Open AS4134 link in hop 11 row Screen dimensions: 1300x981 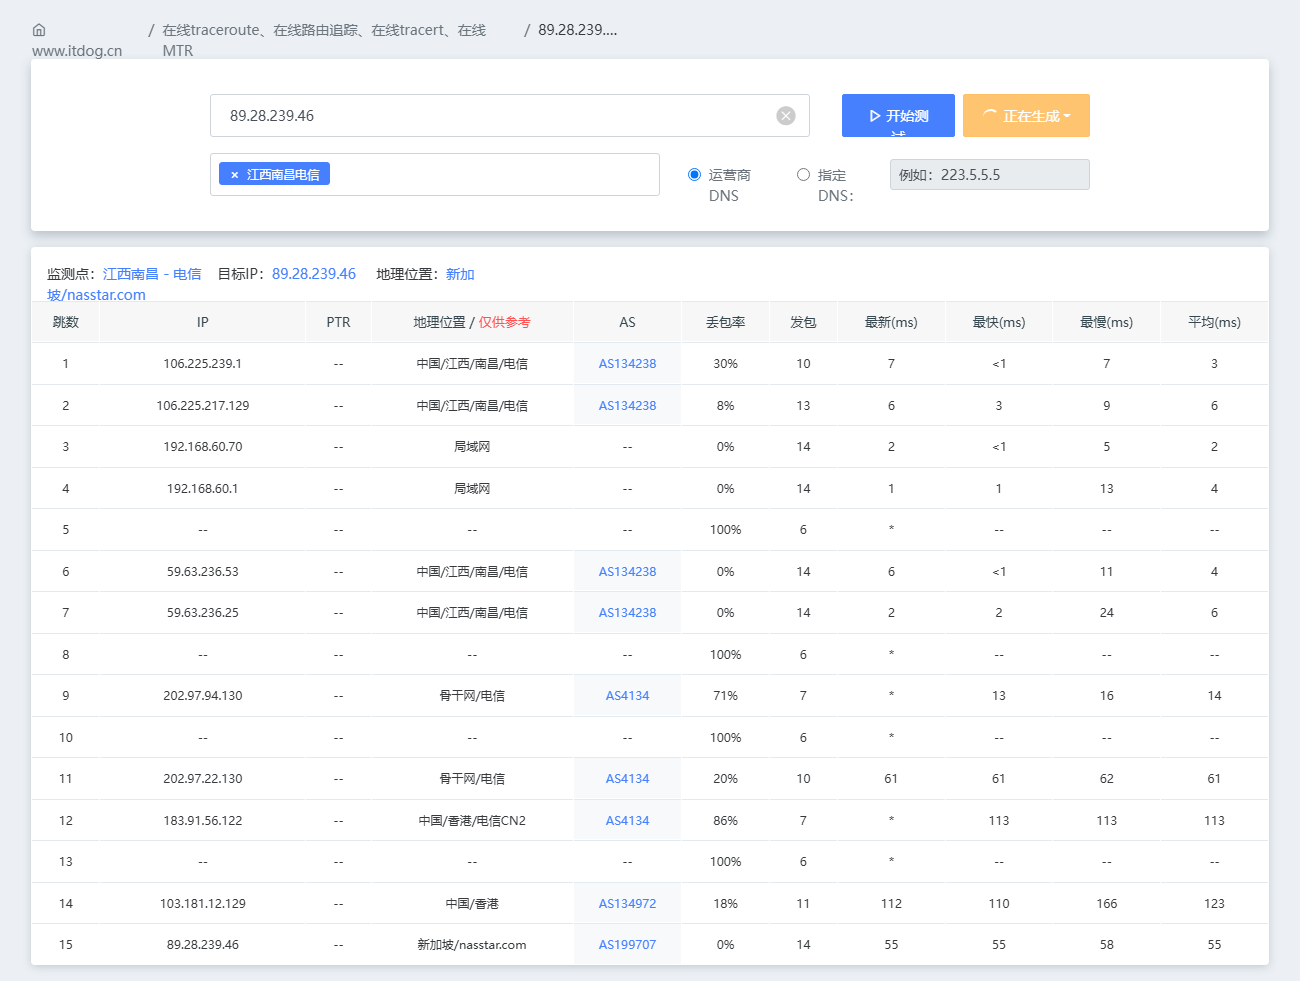point(627,779)
